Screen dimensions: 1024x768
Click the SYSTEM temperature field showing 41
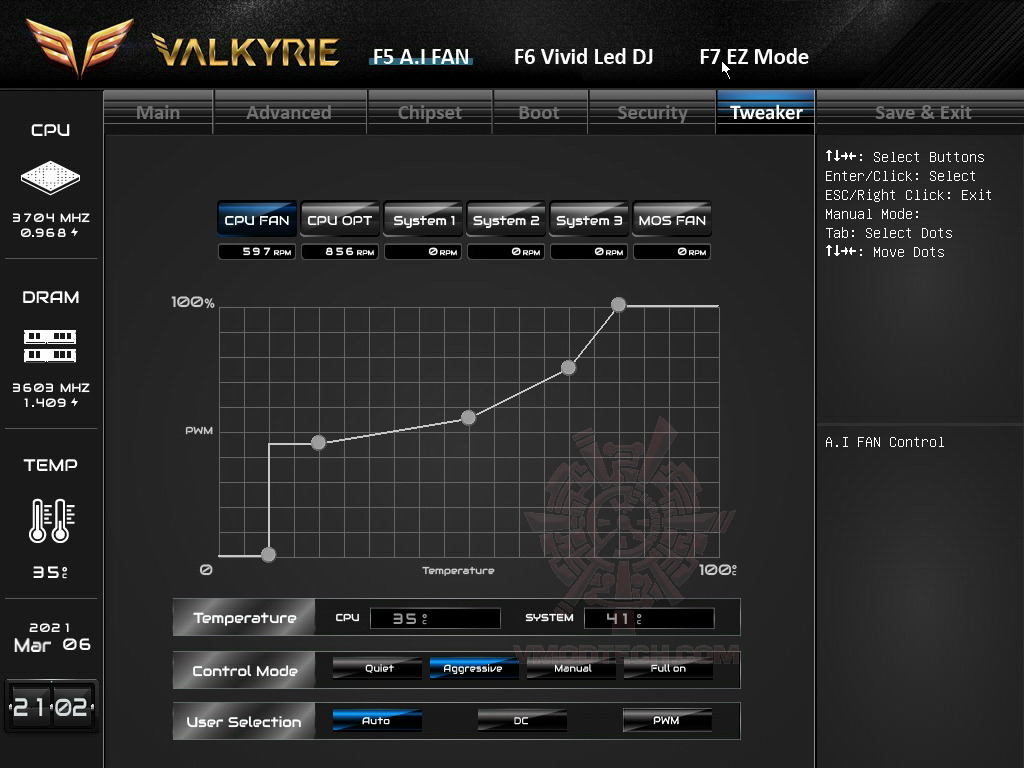click(x=649, y=618)
